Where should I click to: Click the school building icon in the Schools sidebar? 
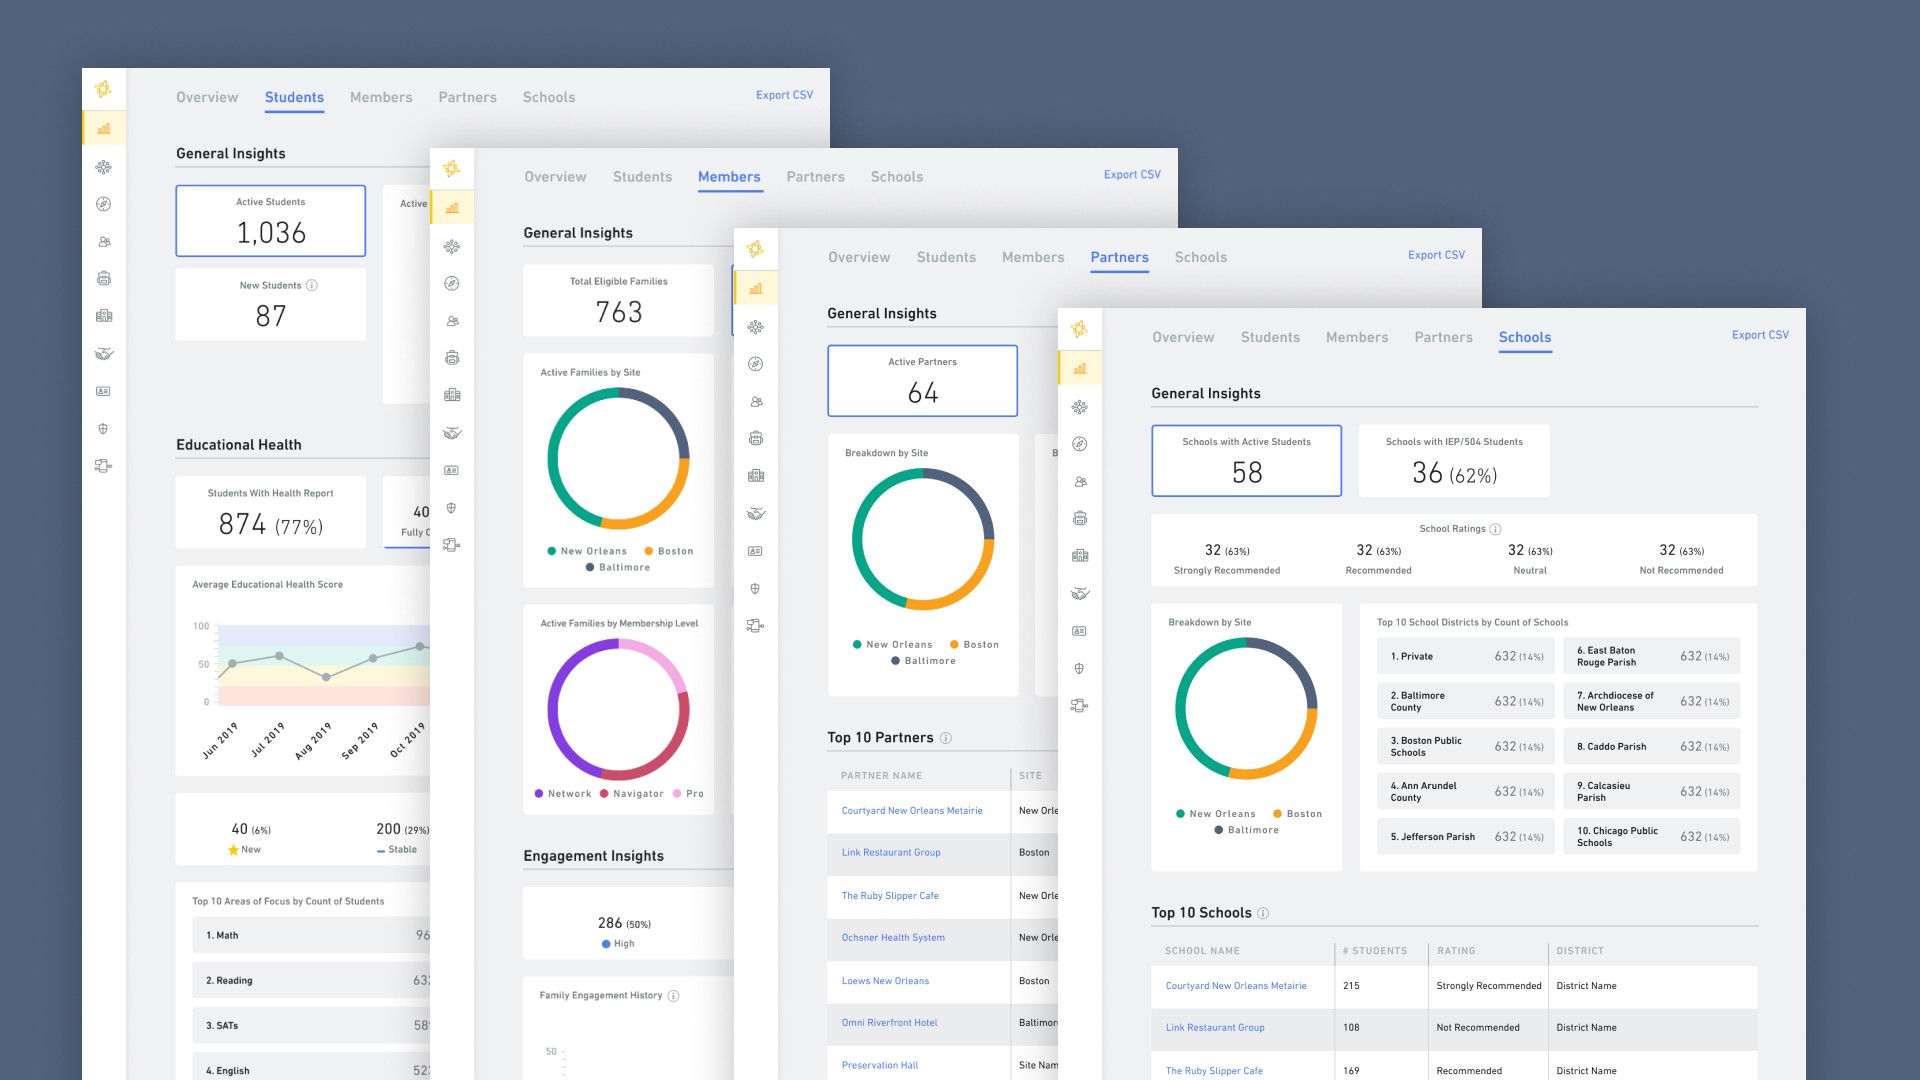pos(1080,556)
